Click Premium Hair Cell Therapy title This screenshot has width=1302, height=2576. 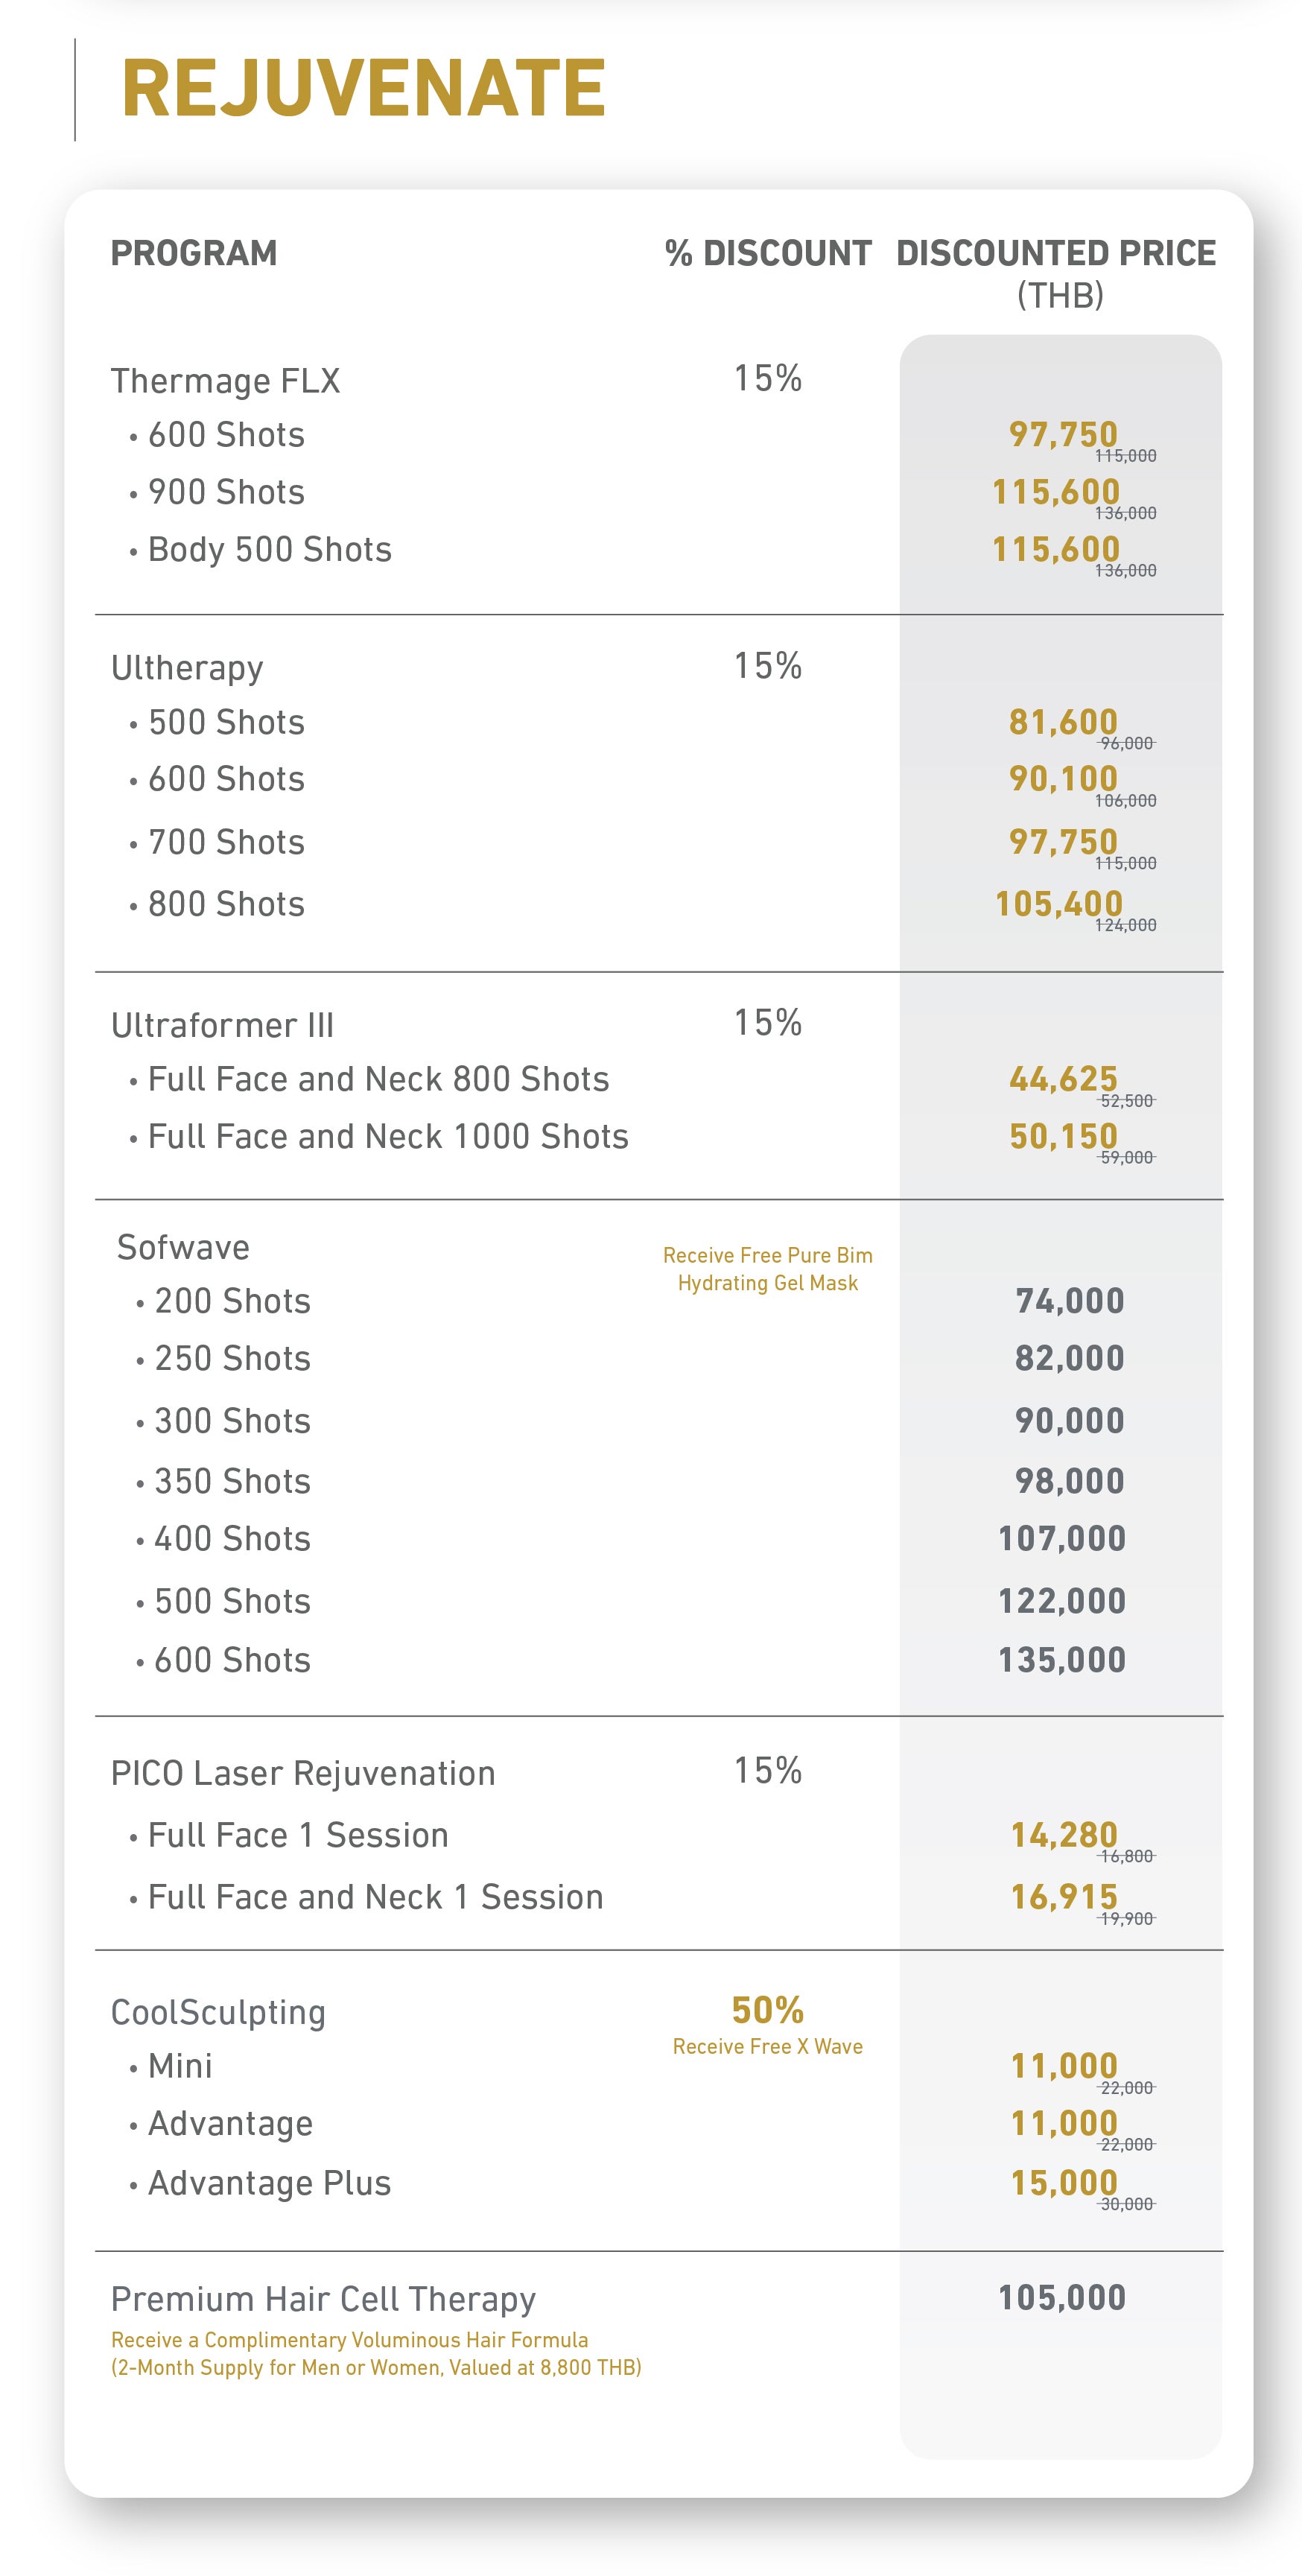pyautogui.click(x=323, y=2299)
